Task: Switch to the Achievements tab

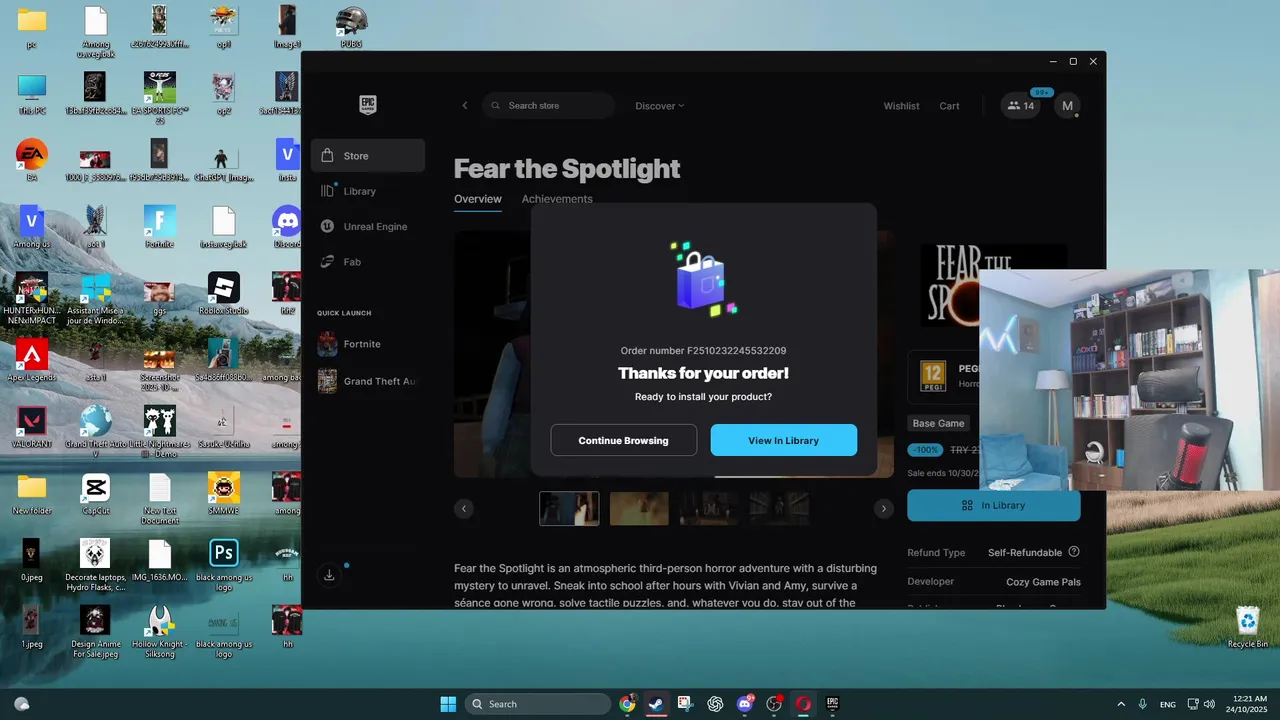Action: 557,199
